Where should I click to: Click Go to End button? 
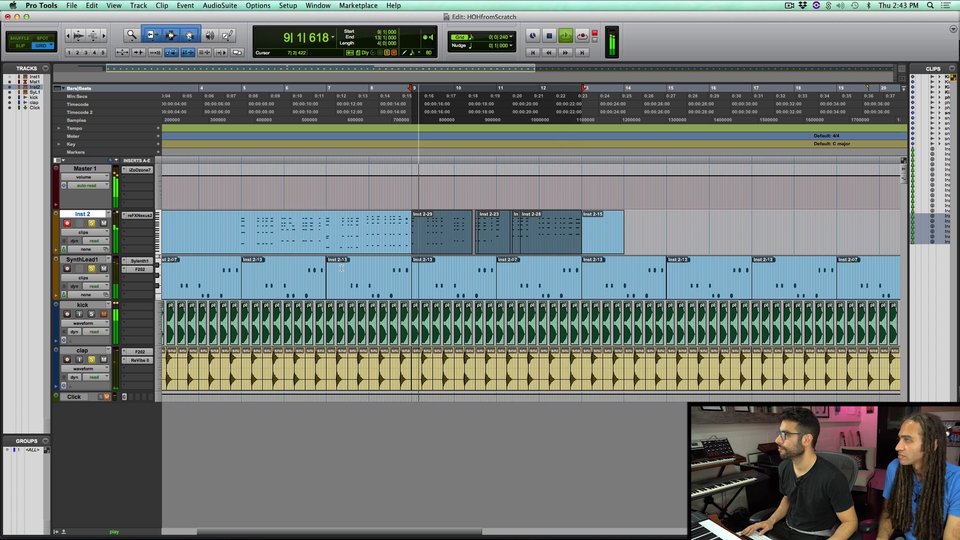pos(582,53)
